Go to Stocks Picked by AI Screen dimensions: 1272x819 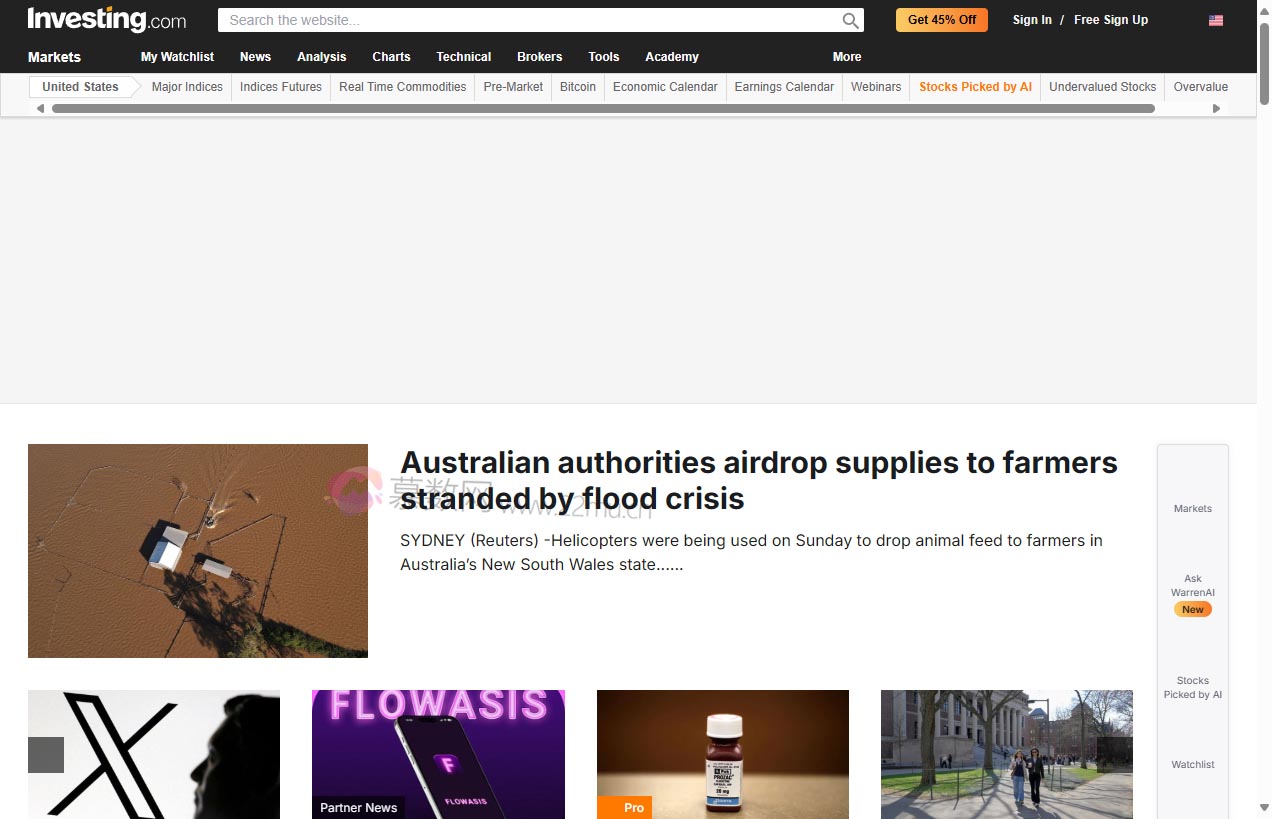tap(975, 87)
